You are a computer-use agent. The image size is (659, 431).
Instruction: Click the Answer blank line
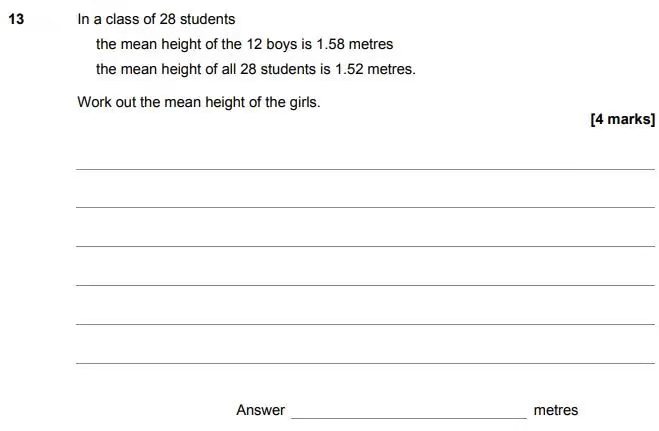[x=409, y=418]
